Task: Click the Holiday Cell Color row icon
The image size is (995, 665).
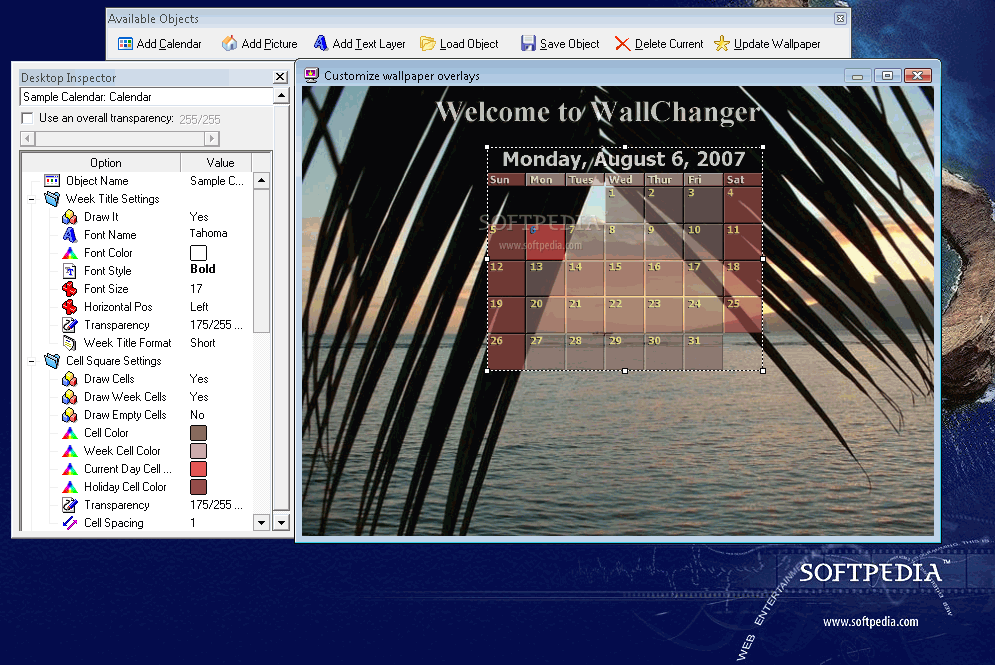Action: pyautogui.click(x=70, y=487)
